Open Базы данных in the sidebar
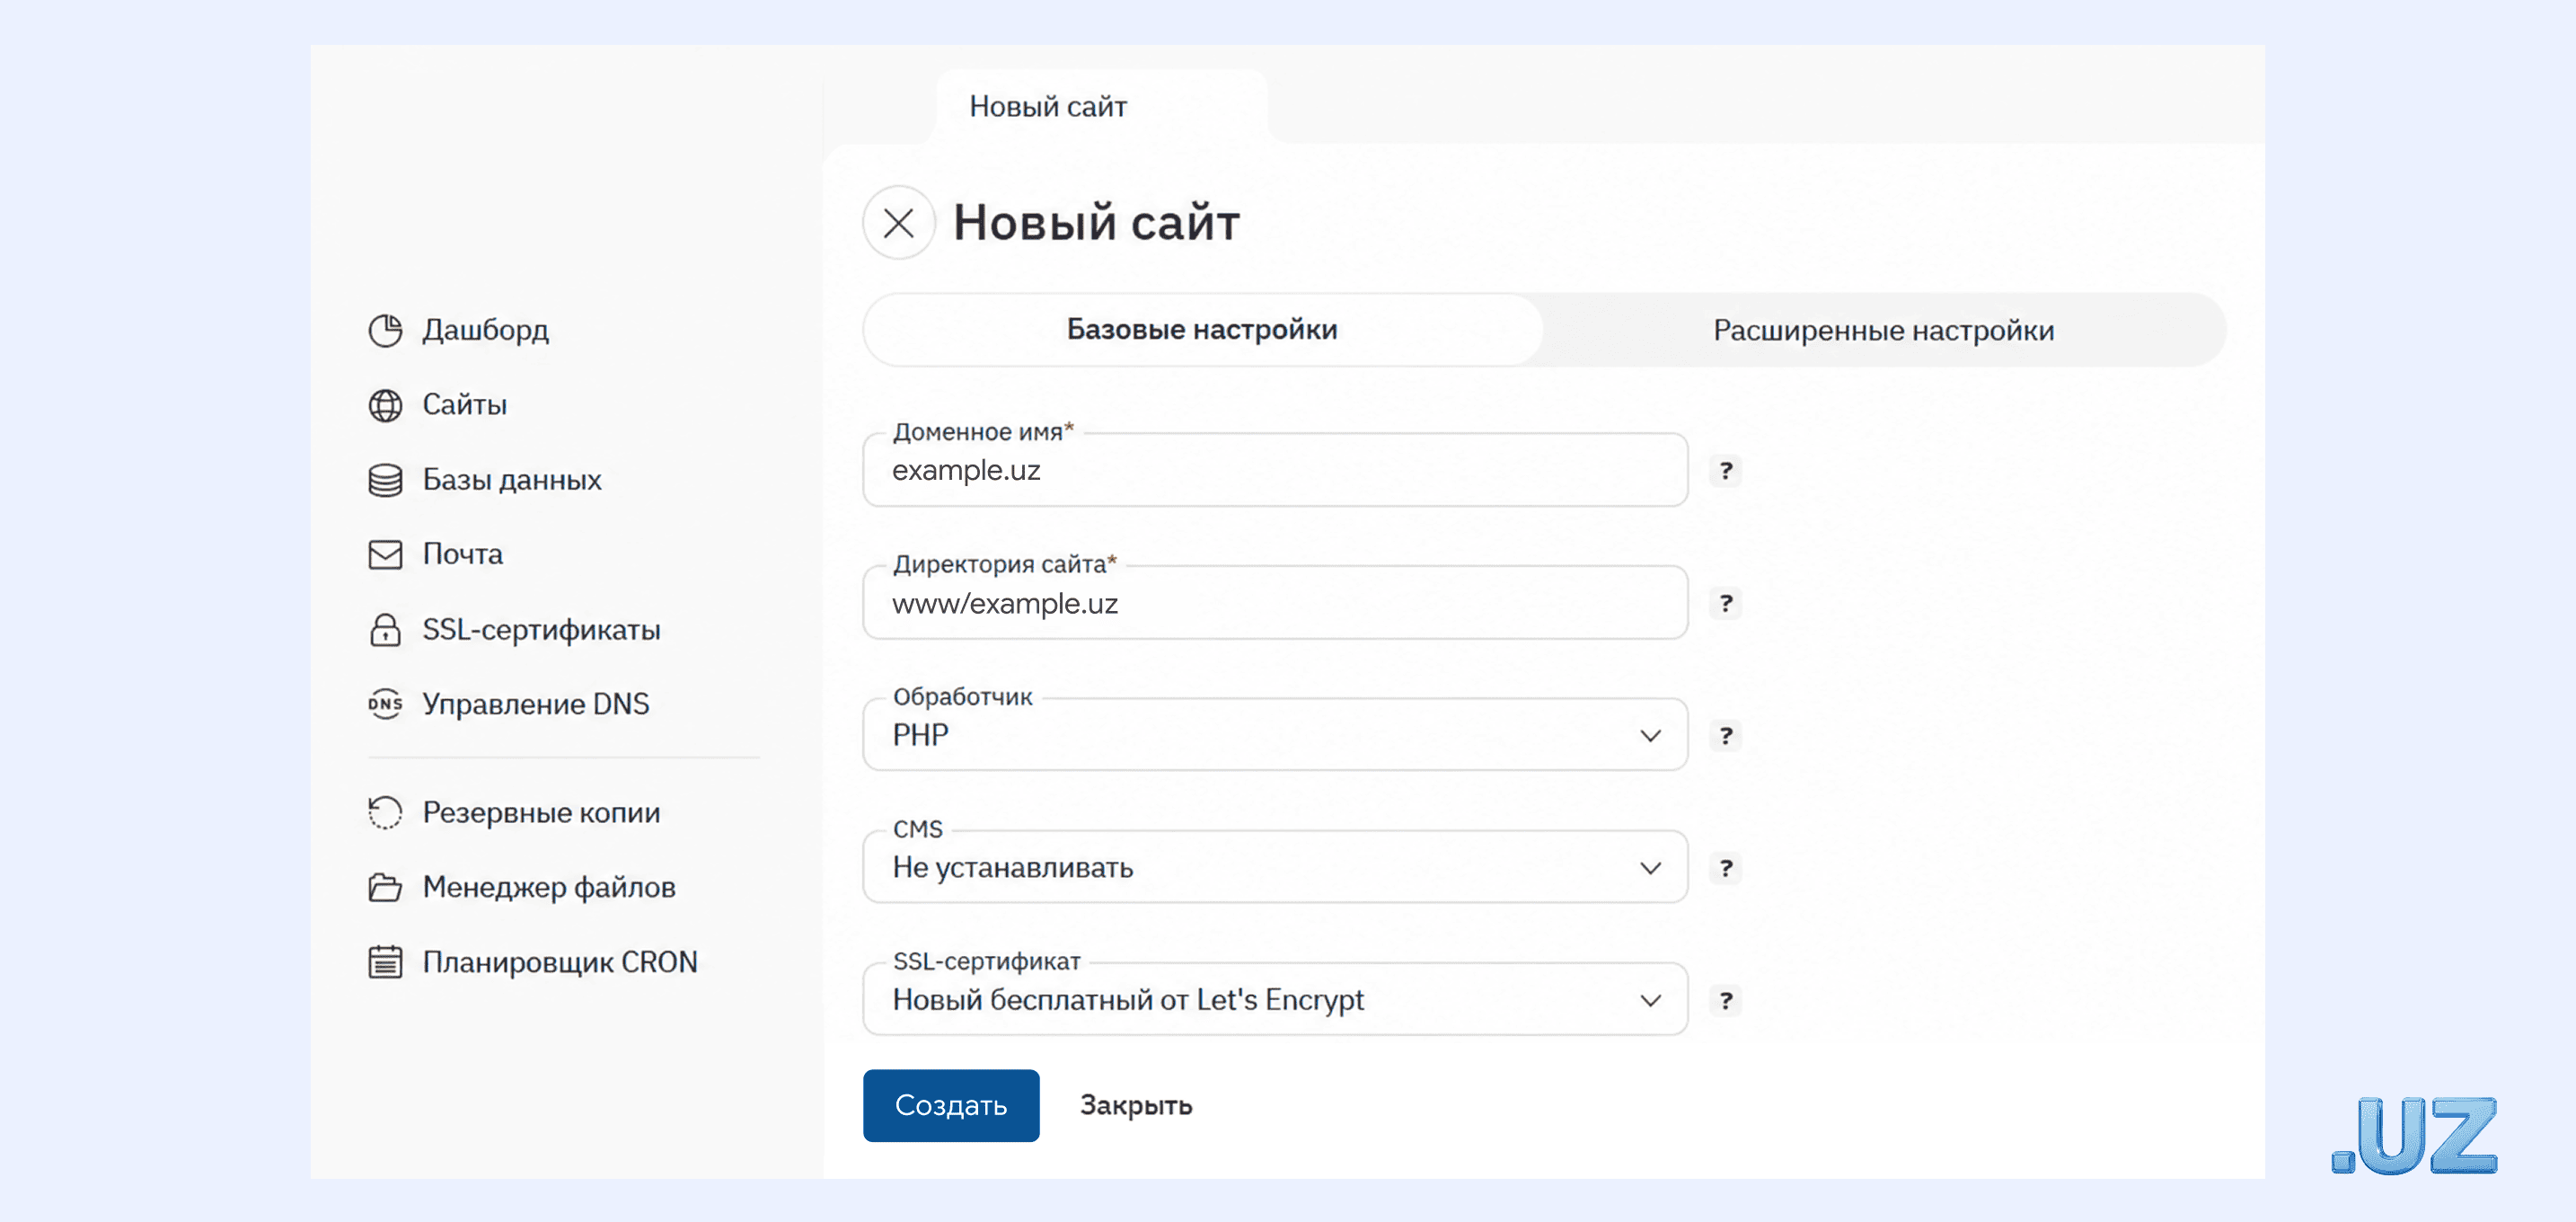The height and width of the screenshot is (1222, 2576). coord(511,480)
